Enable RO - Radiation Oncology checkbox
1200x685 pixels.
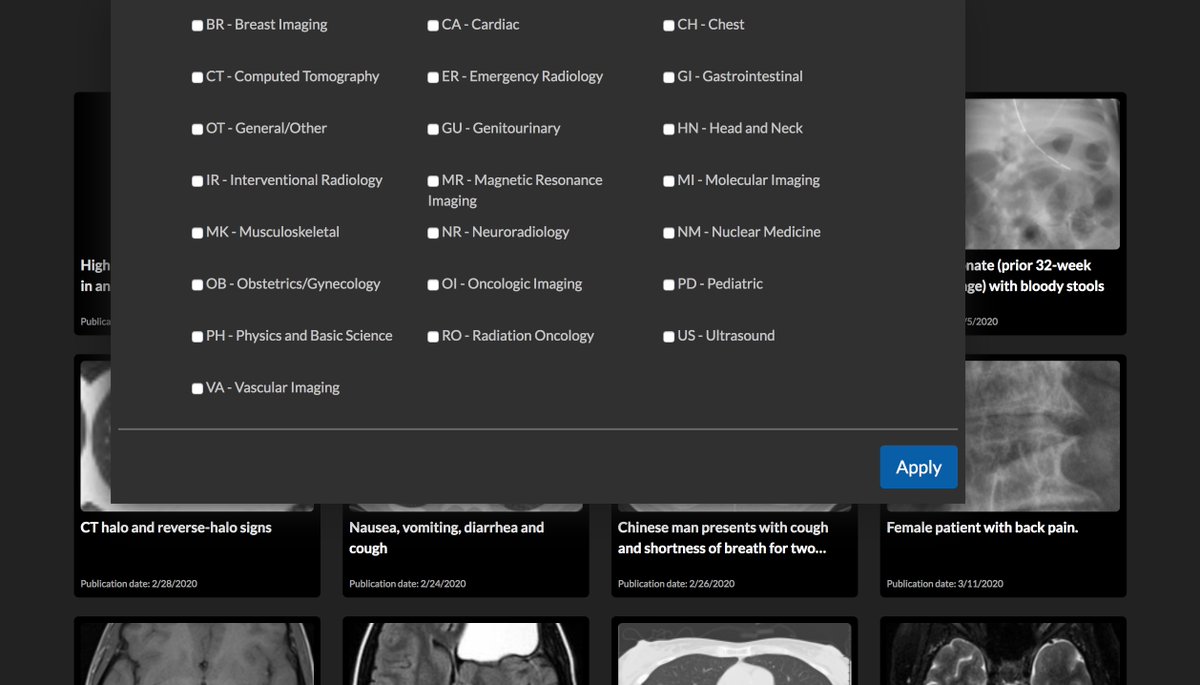click(433, 337)
